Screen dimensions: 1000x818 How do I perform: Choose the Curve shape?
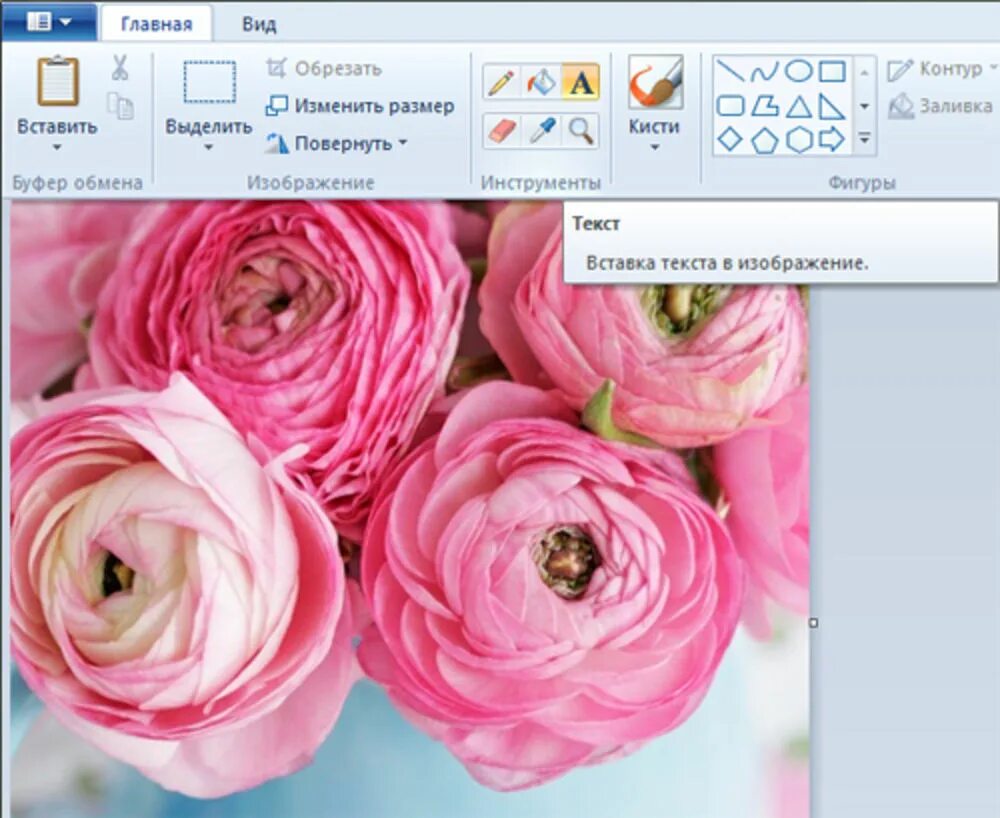(x=763, y=71)
